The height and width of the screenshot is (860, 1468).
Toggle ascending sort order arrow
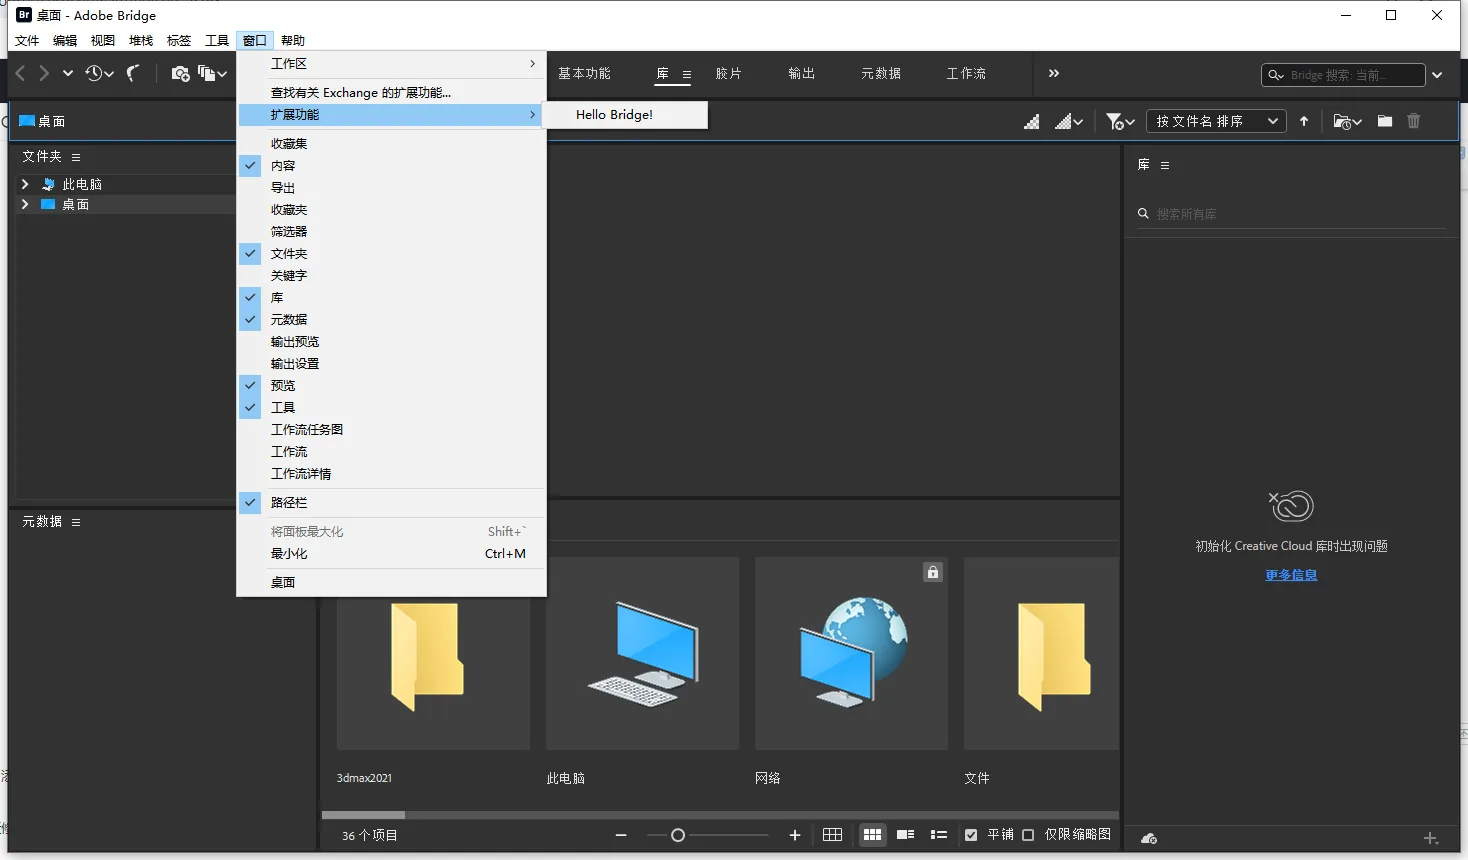pyautogui.click(x=1304, y=121)
